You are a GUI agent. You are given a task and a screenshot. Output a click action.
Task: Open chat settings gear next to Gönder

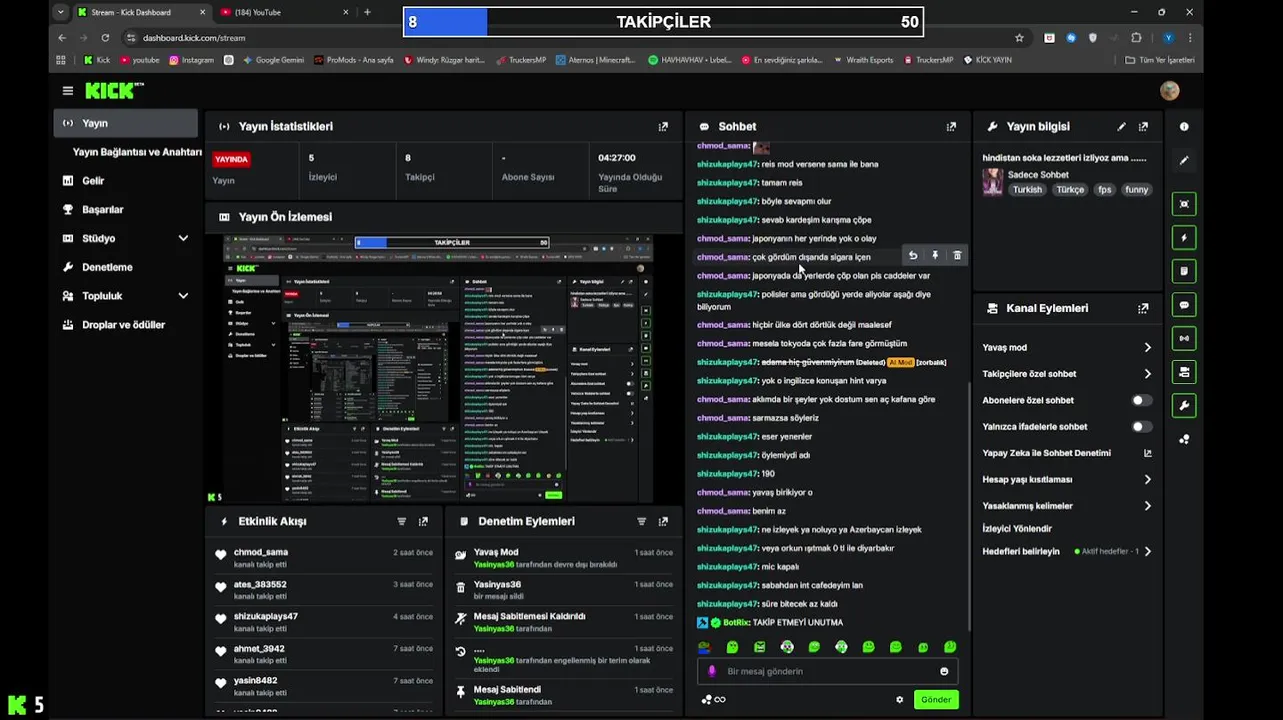click(x=899, y=700)
